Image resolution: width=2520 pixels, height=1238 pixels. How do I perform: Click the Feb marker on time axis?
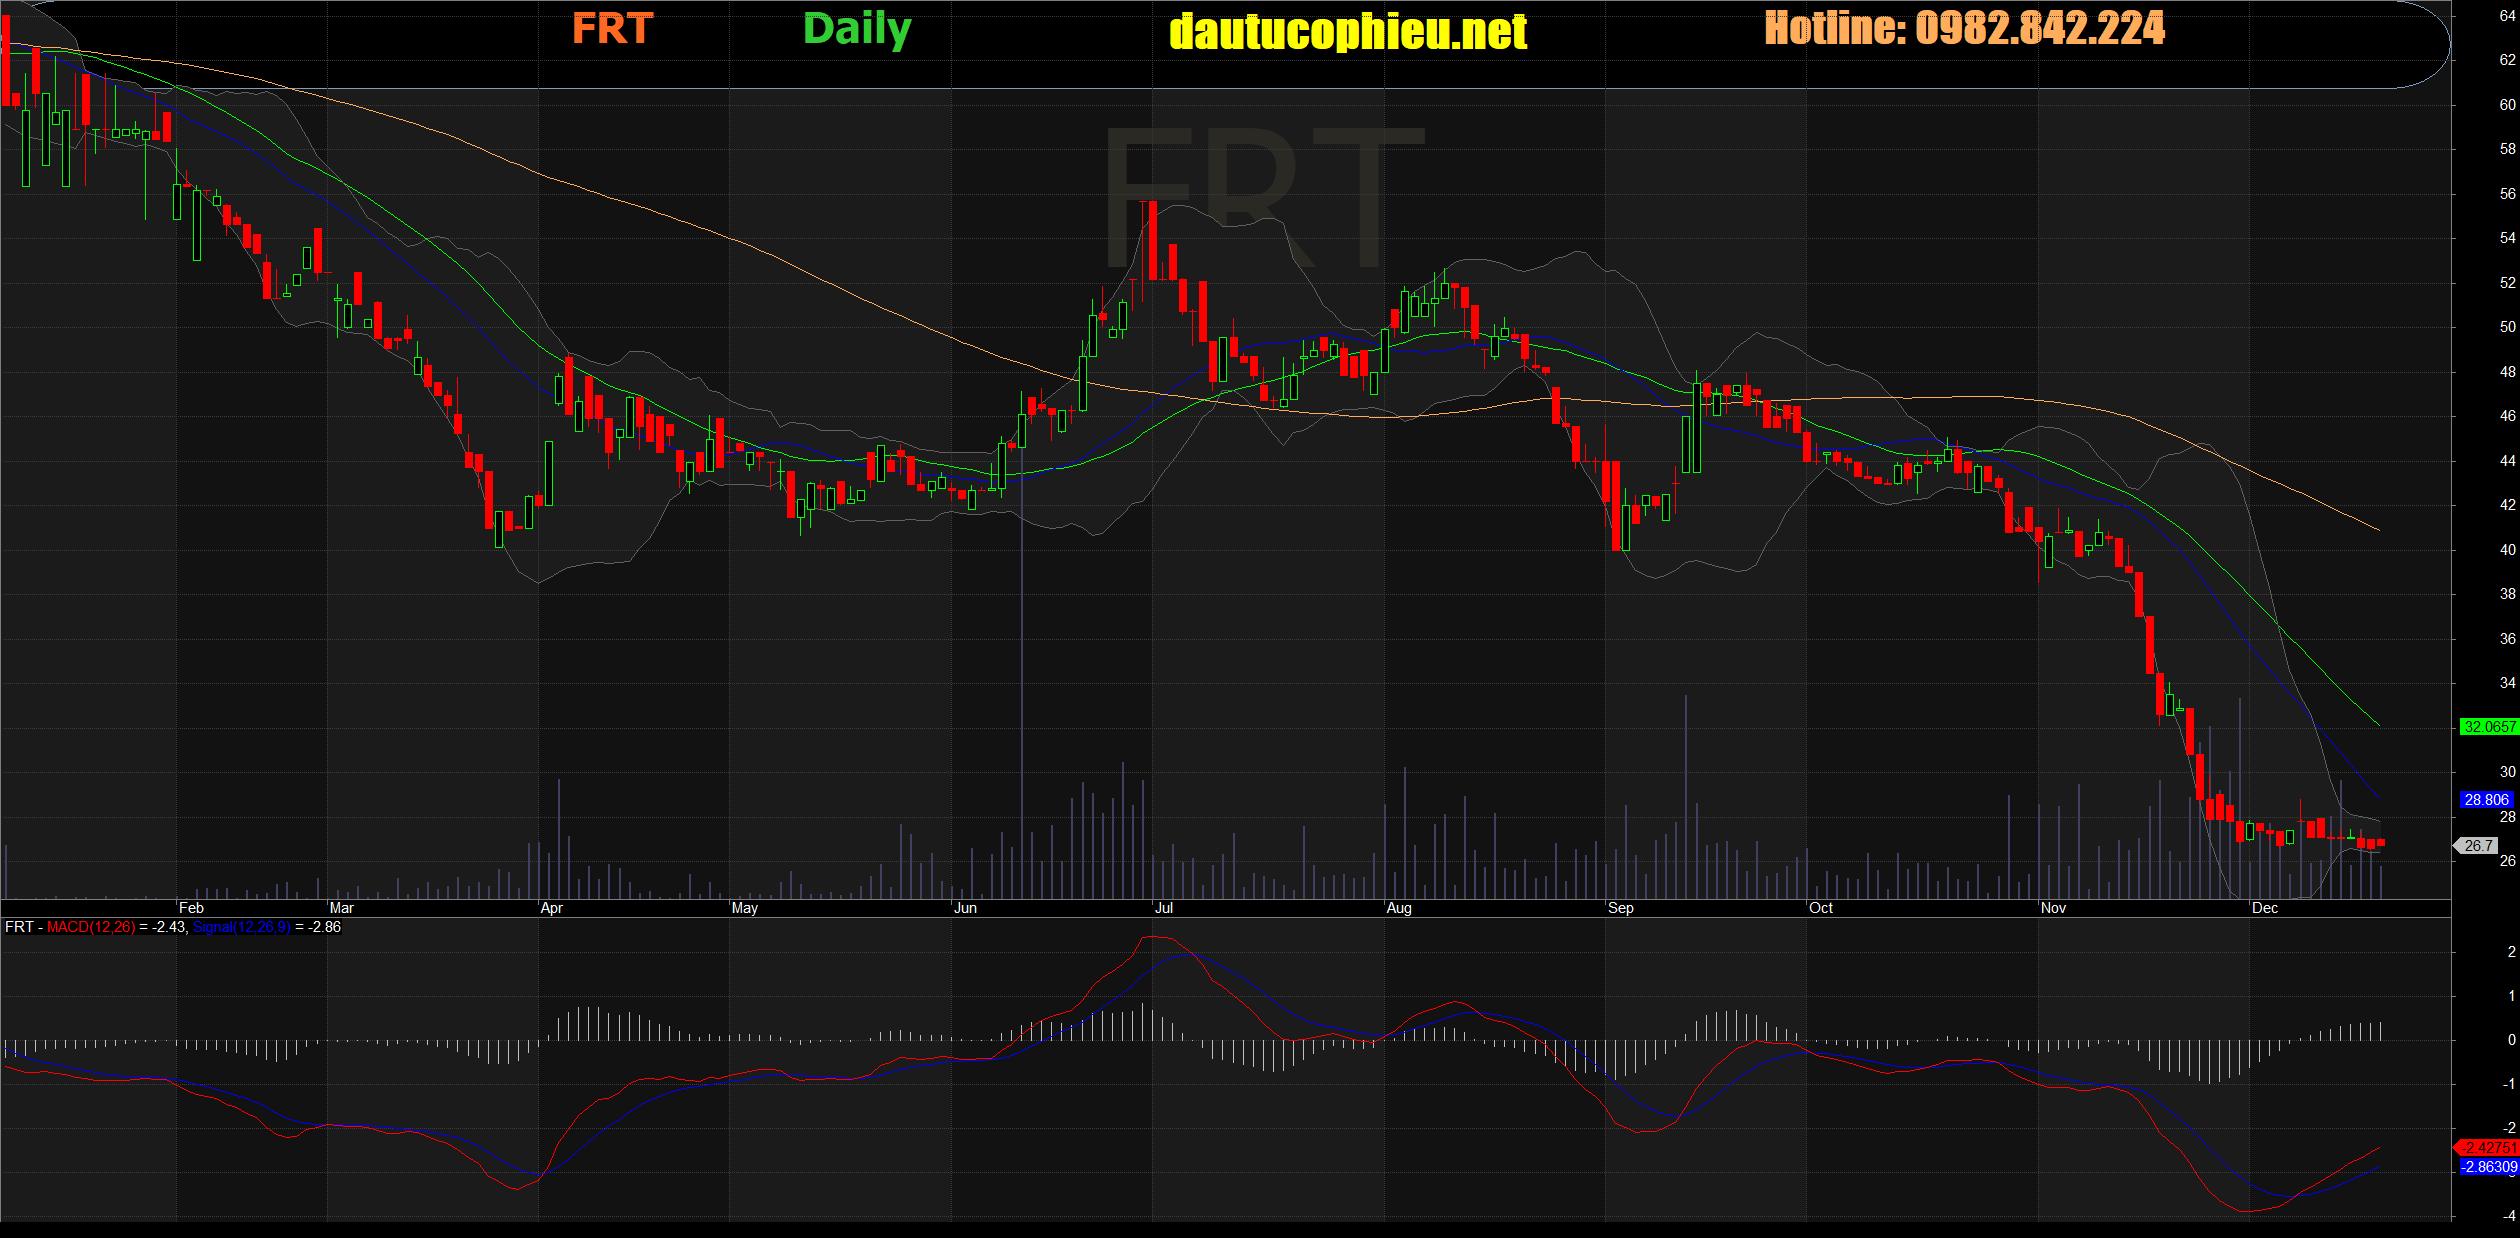click(191, 908)
